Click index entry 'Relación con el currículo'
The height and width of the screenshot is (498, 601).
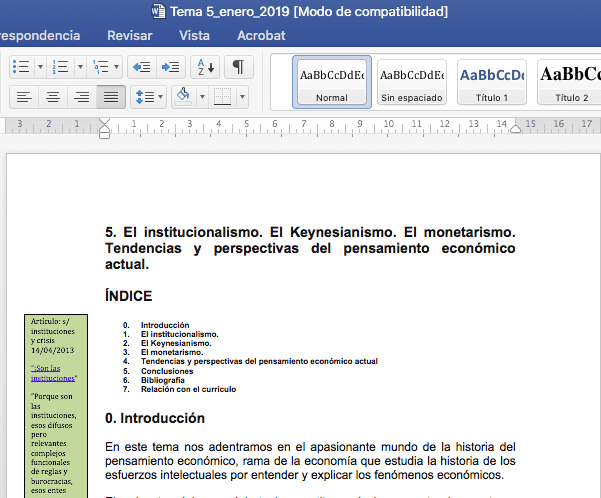(188, 389)
